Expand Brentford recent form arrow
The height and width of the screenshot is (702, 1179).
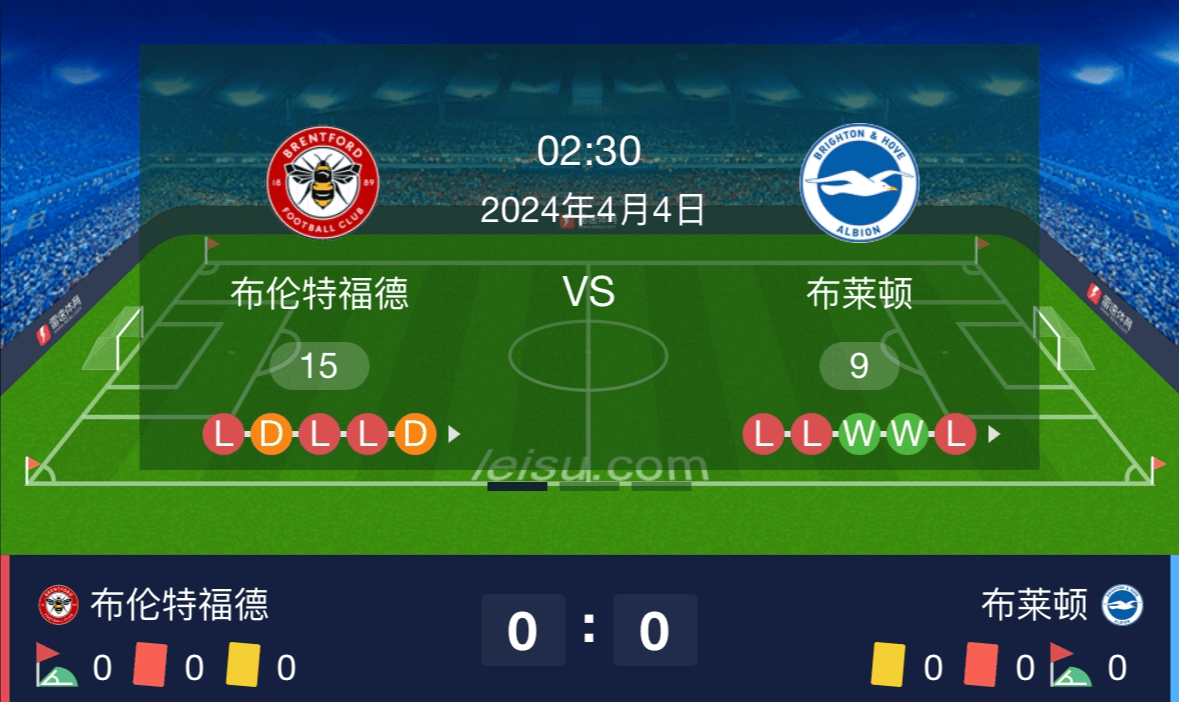pyautogui.click(x=453, y=434)
